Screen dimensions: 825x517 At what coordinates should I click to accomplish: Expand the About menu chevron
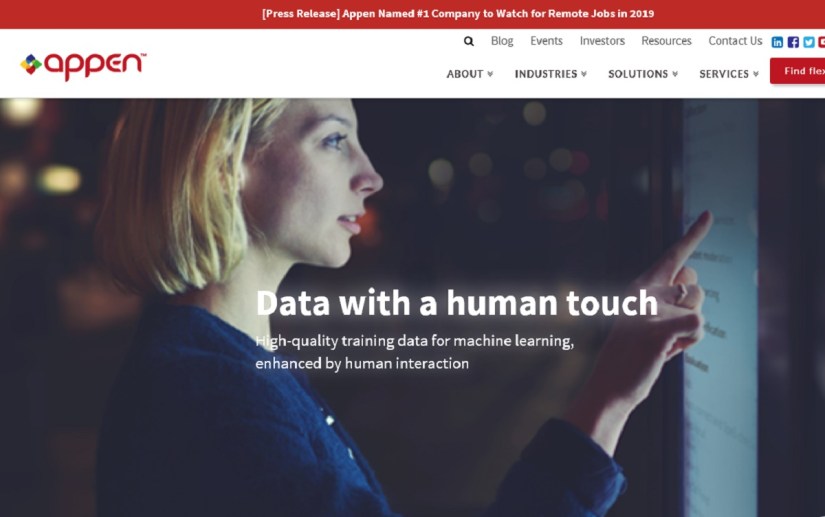coord(490,74)
